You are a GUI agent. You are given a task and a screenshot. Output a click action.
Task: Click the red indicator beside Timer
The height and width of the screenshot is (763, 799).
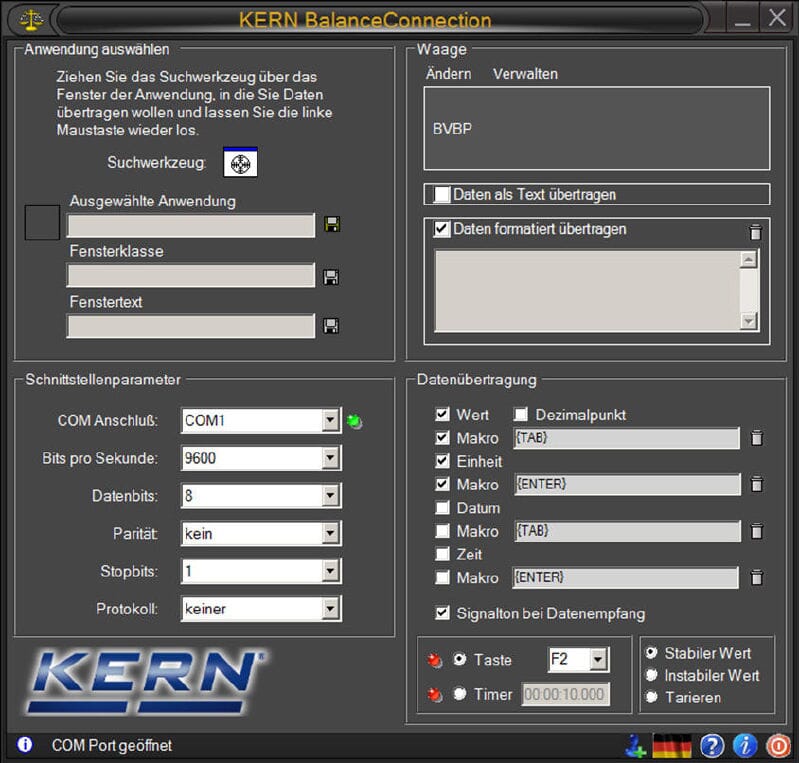click(x=435, y=695)
